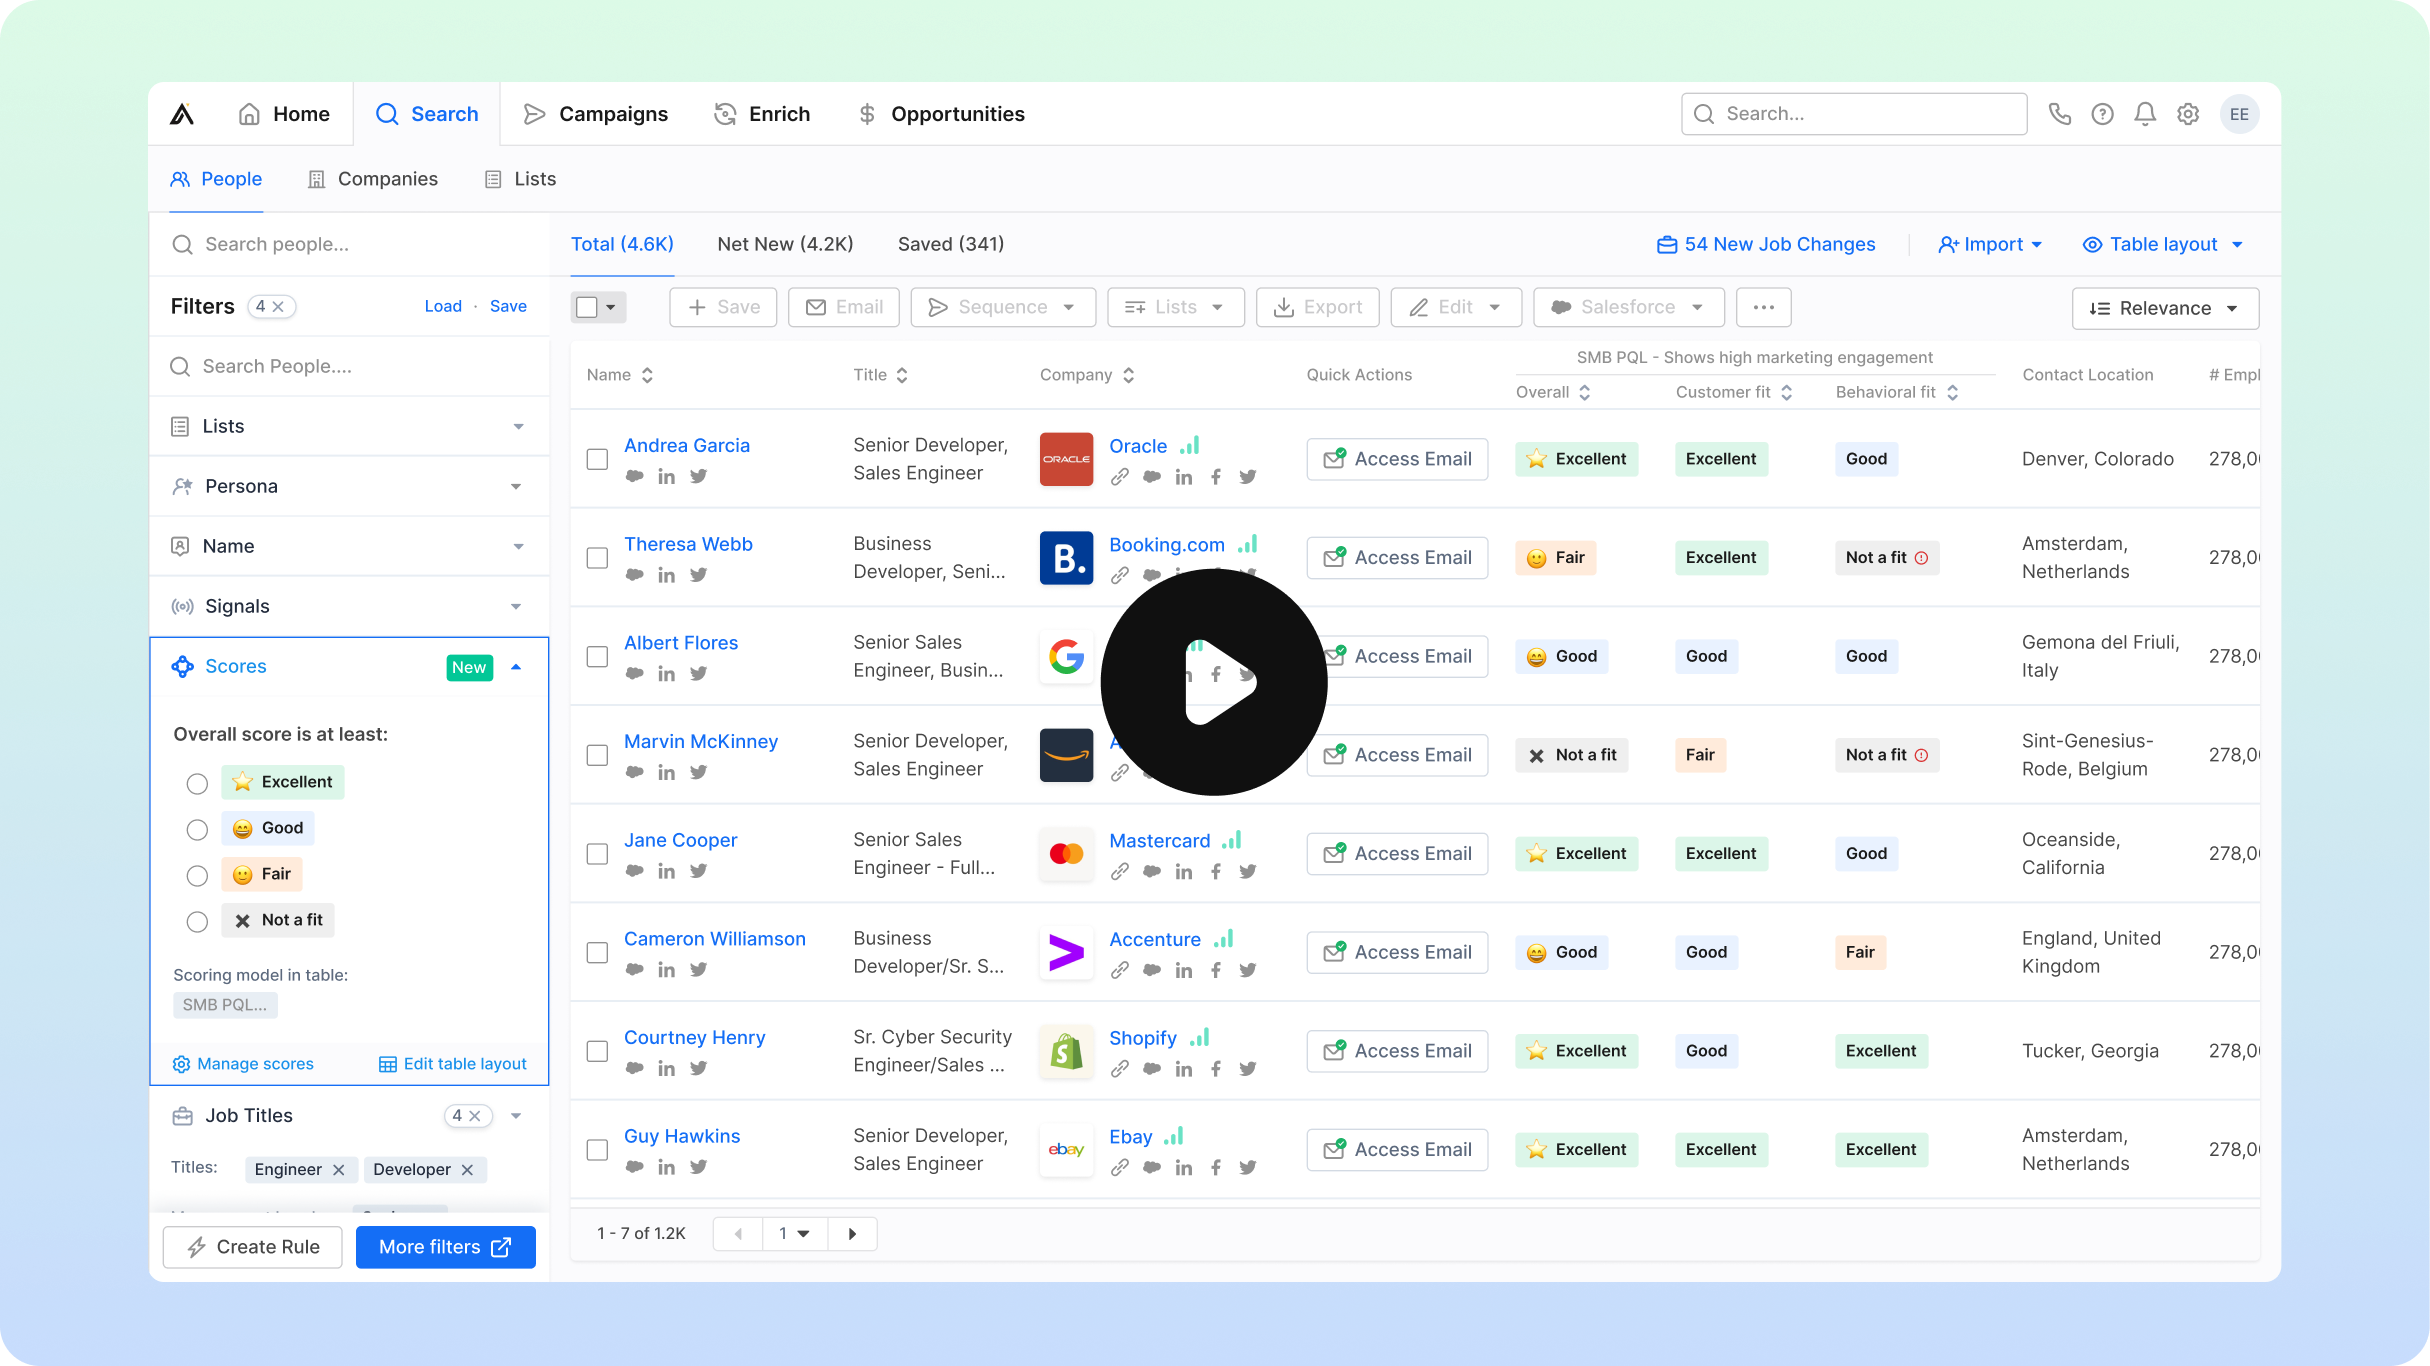Click Oracle's website link icon
The height and width of the screenshot is (1366, 2430).
click(1120, 477)
